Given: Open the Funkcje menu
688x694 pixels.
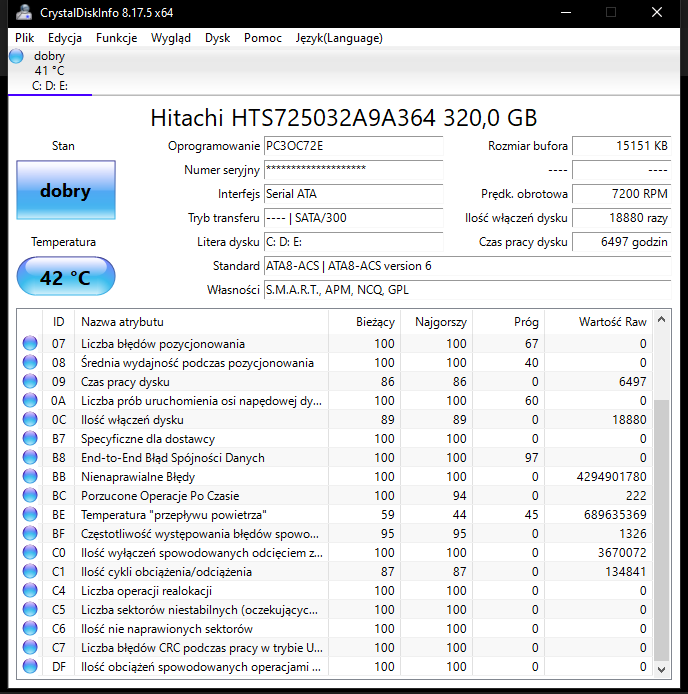Looking at the screenshot, I should click(116, 38).
